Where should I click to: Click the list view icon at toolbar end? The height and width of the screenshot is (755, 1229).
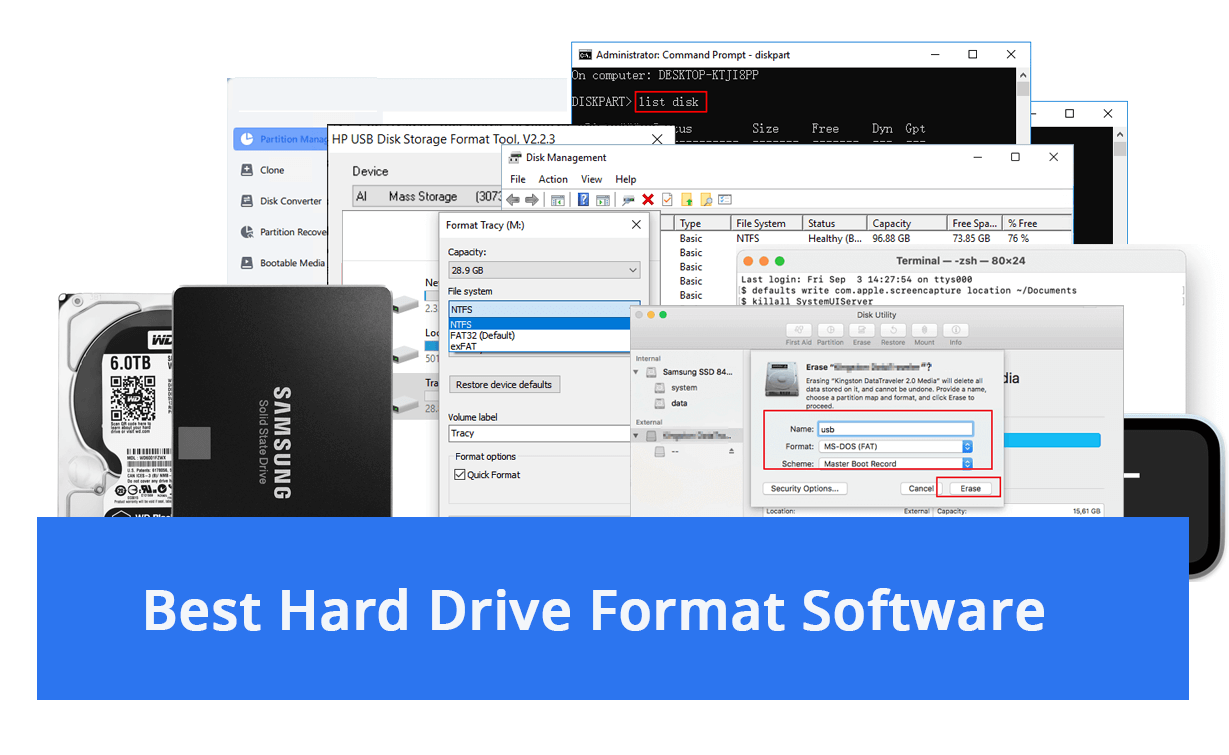pos(725,200)
